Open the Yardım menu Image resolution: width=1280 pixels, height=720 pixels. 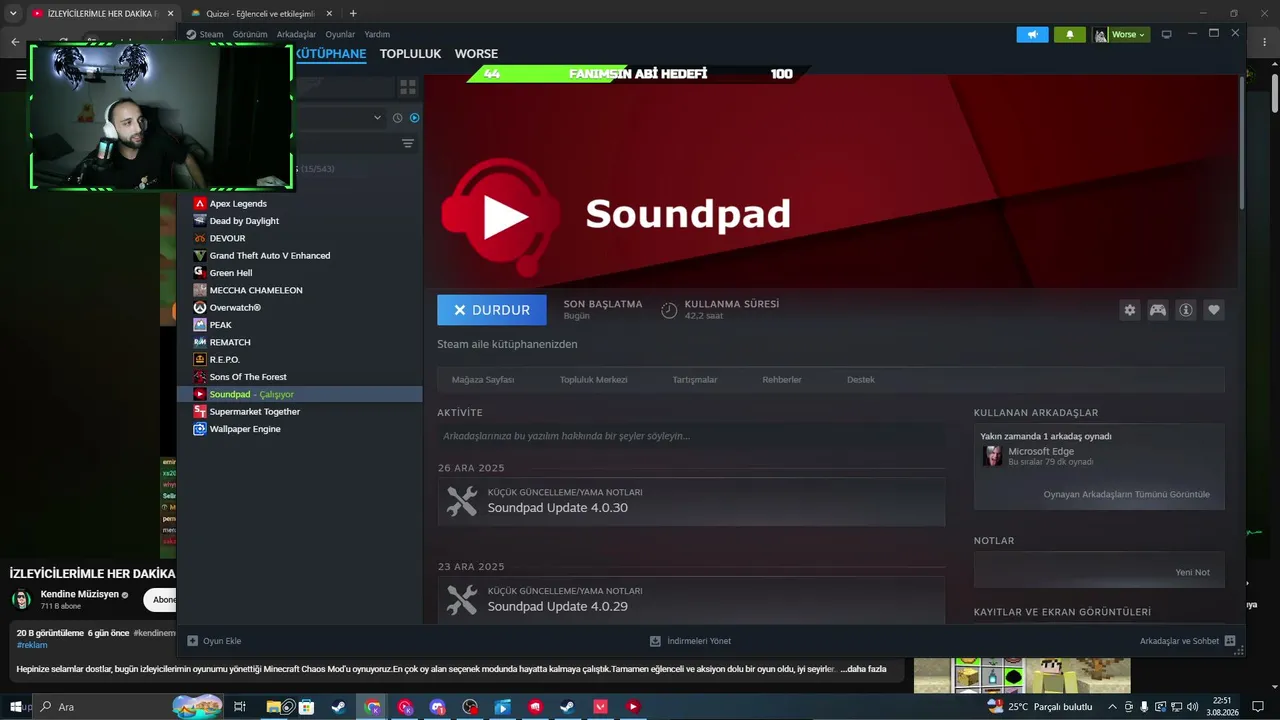click(x=377, y=34)
